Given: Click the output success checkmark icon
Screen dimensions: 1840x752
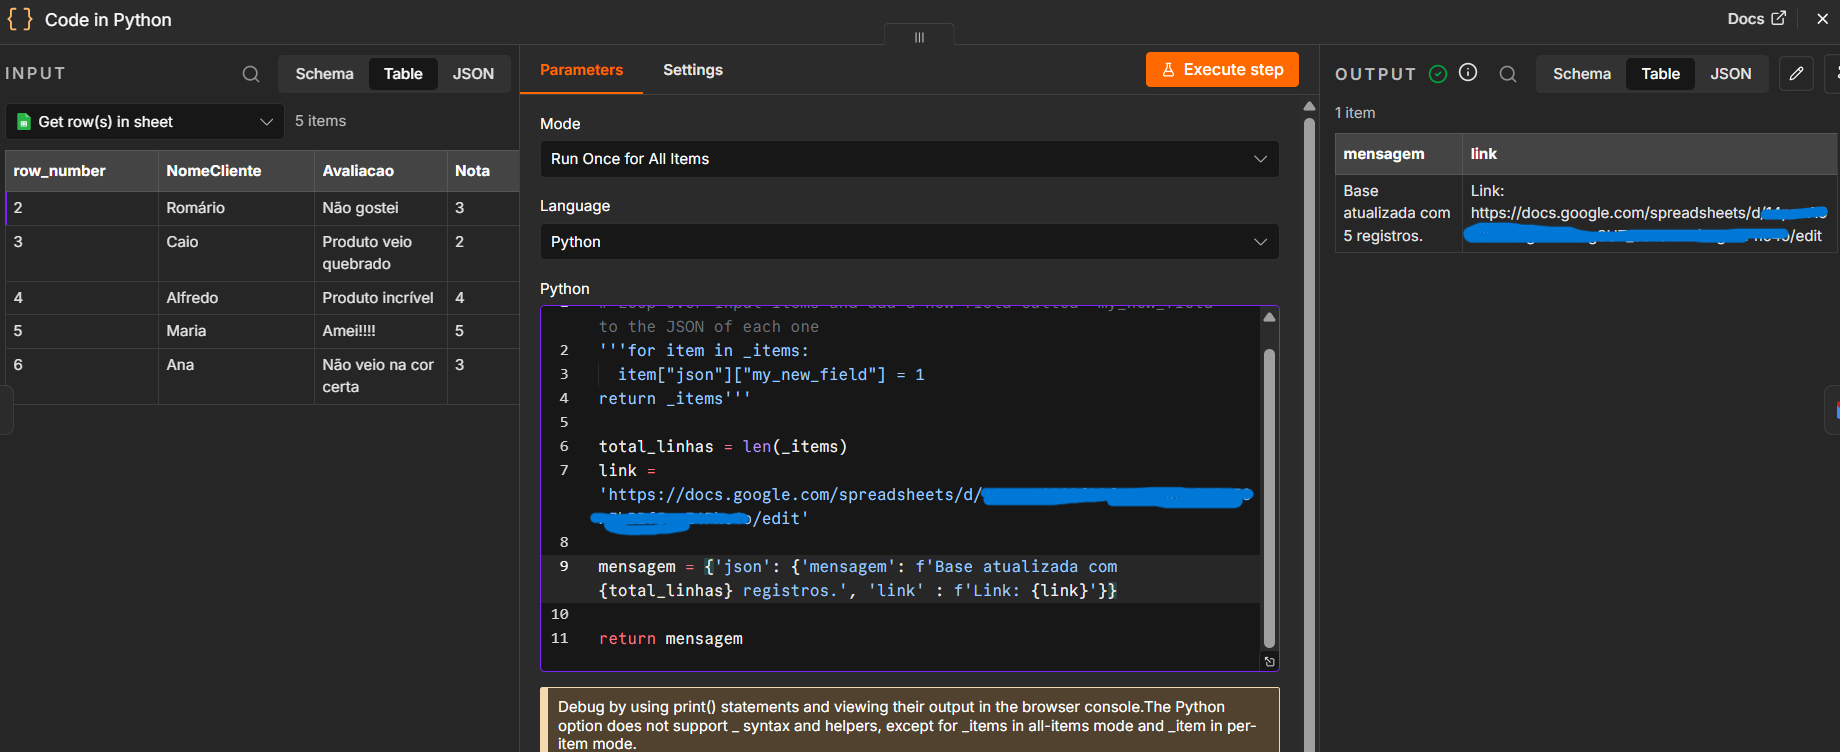Looking at the screenshot, I should tap(1438, 73).
